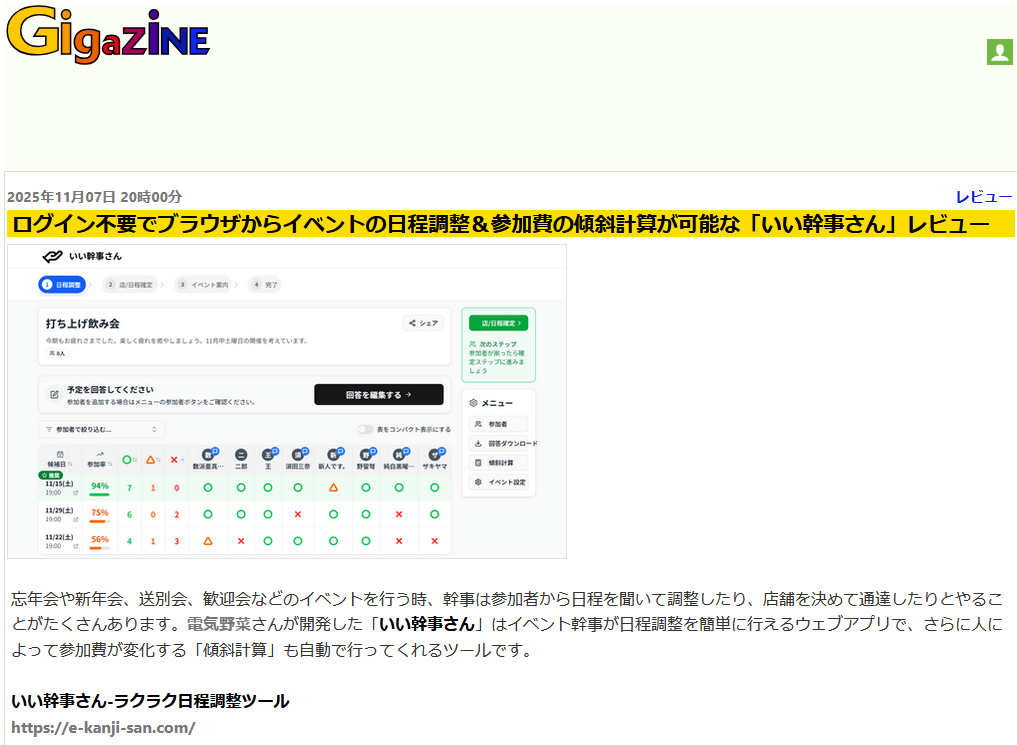The image size is (1017, 745).
Task: Click the シェア share button
Action: pyautogui.click(x=424, y=323)
